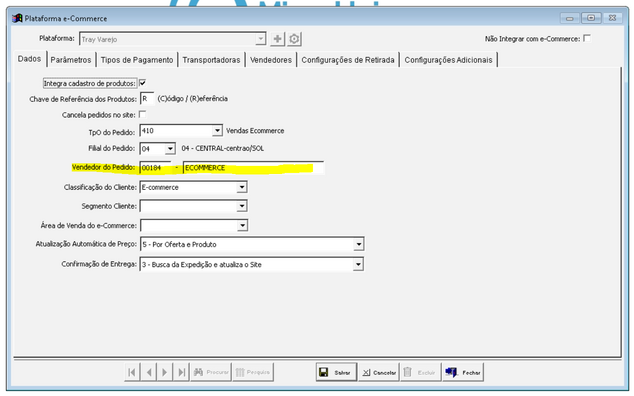Expand the TpO do Pedido dropdown
The height and width of the screenshot is (396, 634).
pos(217,131)
